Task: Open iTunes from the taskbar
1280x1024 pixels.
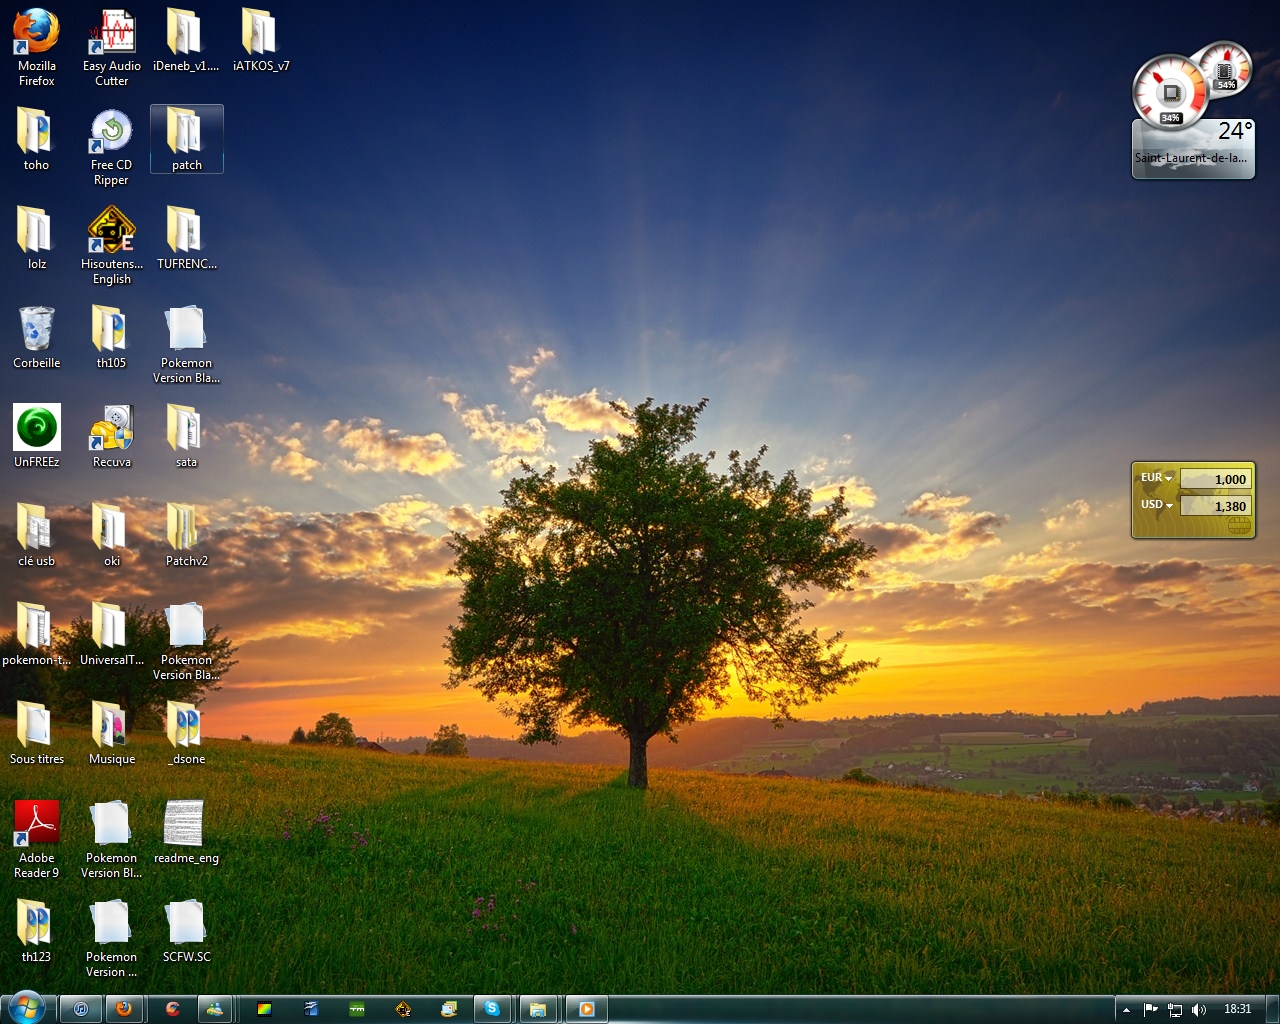Action: pyautogui.click(x=81, y=1009)
